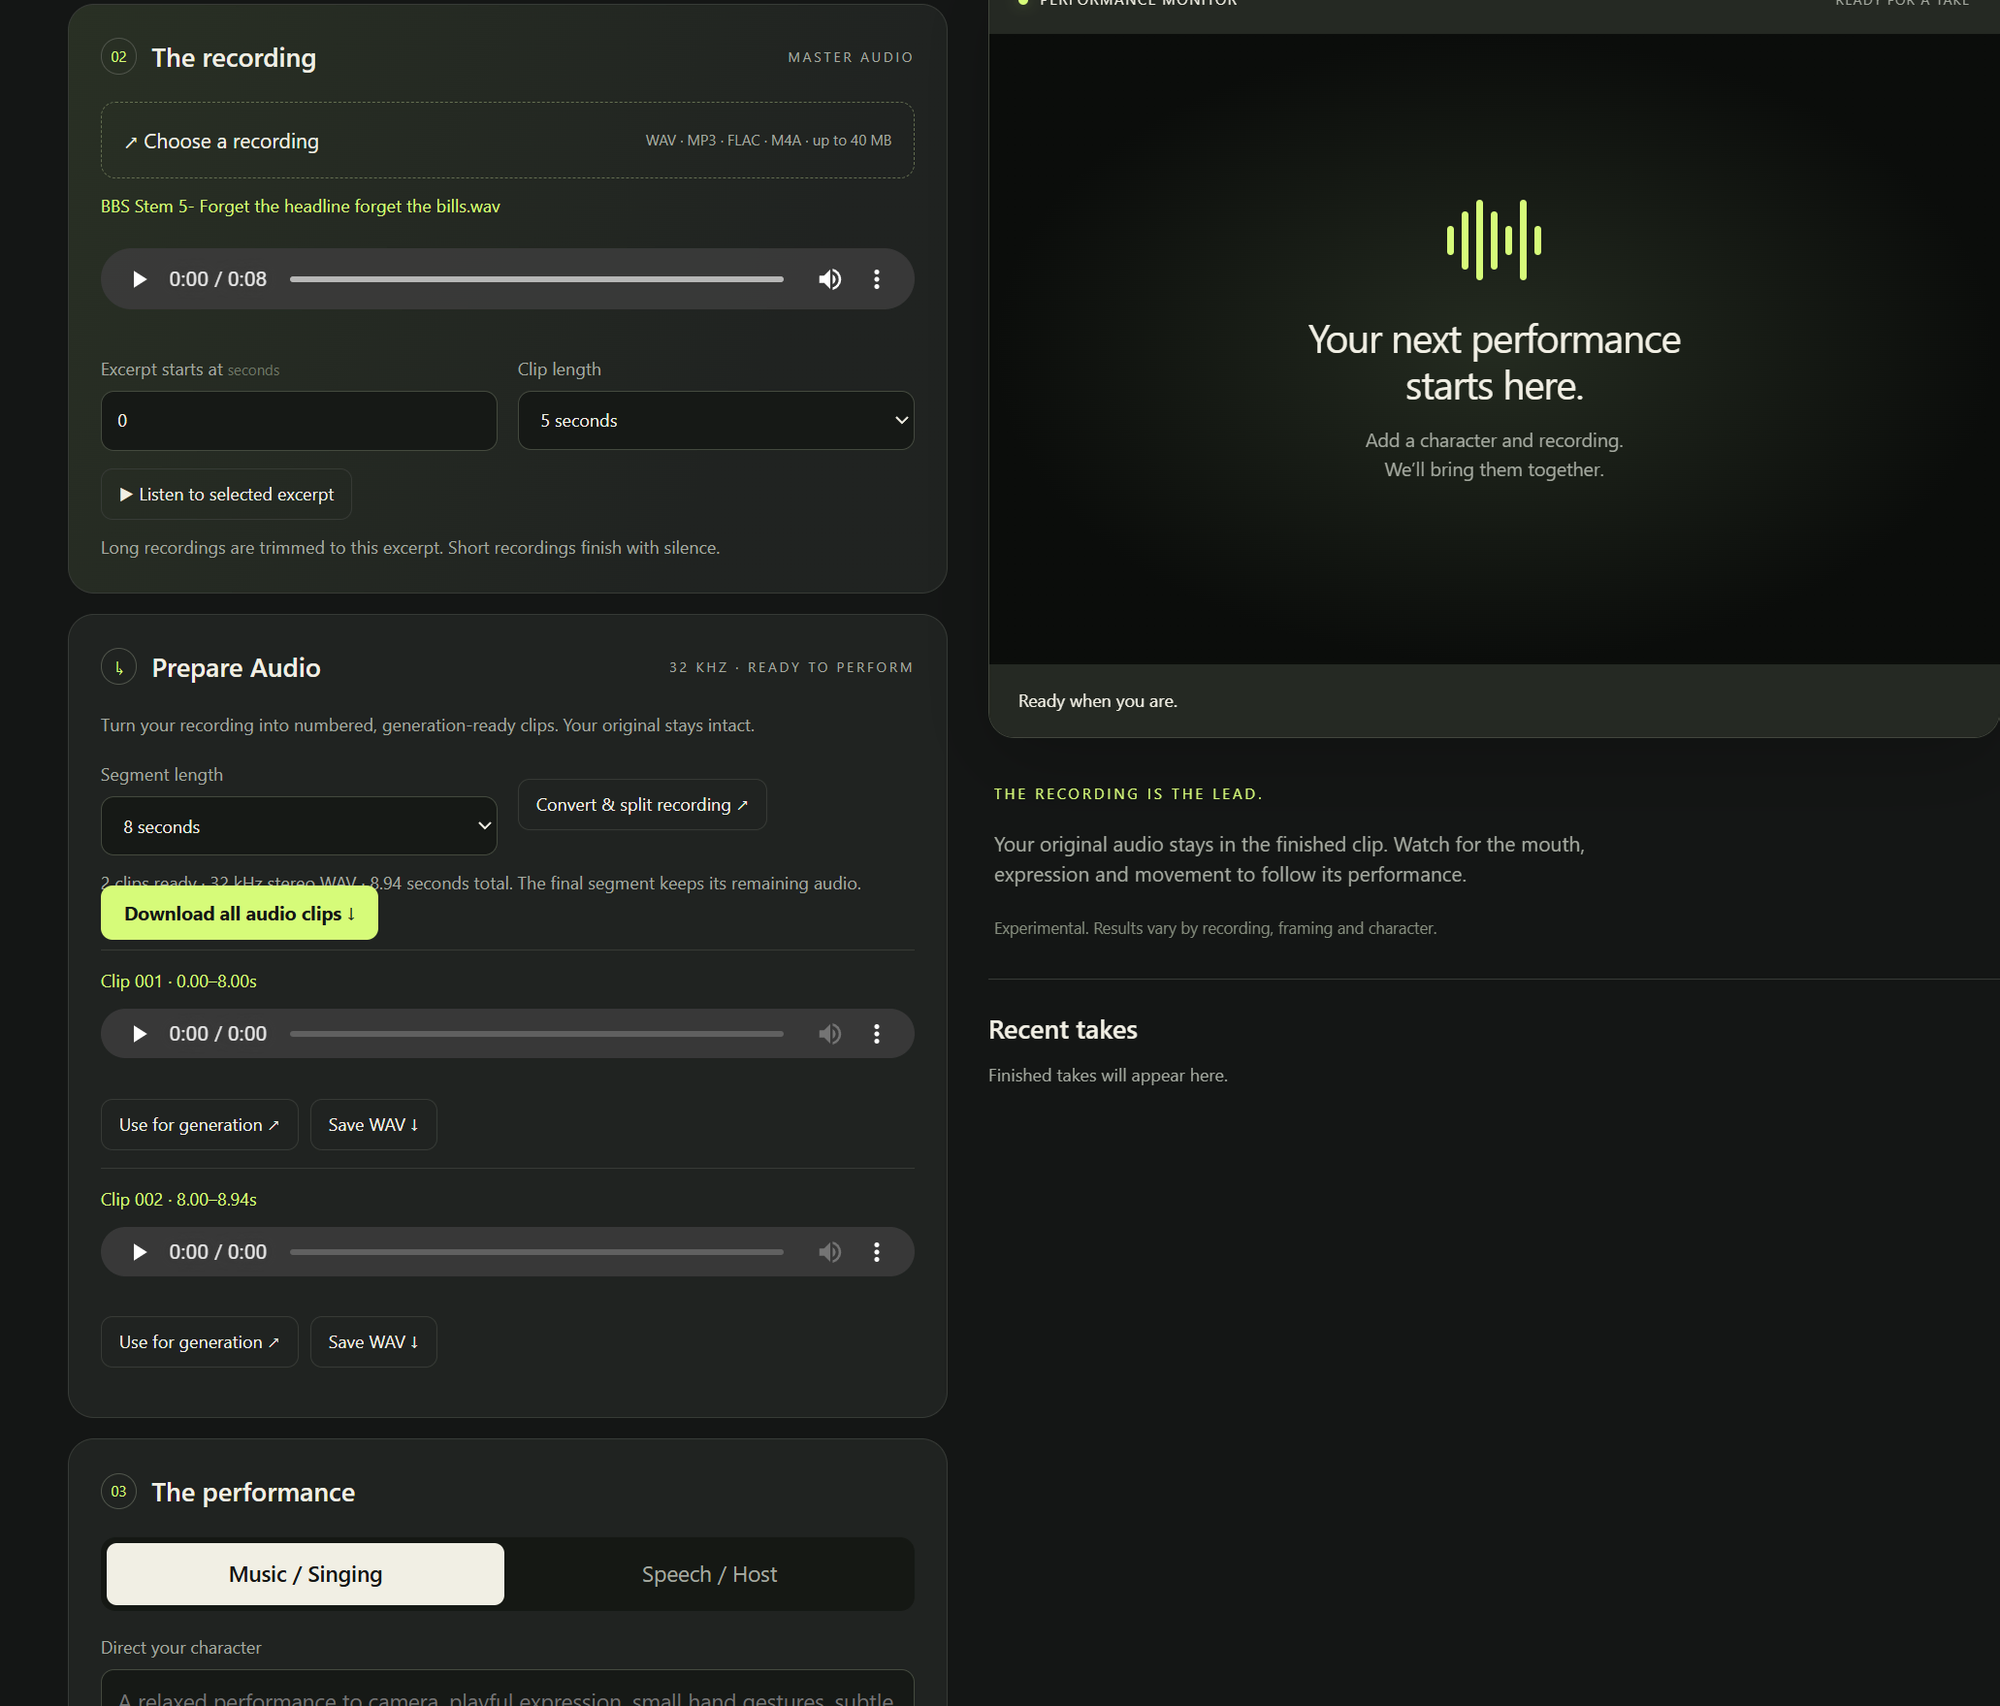
Task: Open more options for Clip 001 player
Action: [x=877, y=1033]
